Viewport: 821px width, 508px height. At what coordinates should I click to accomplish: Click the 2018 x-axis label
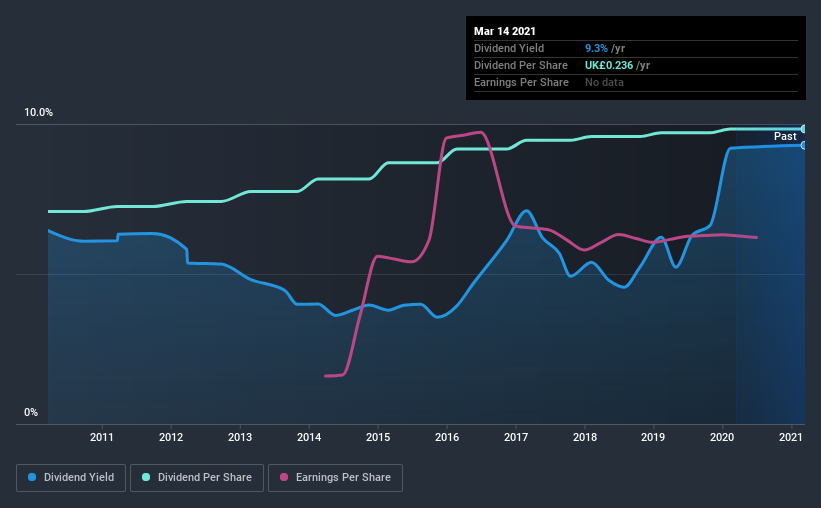tap(585, 437)
